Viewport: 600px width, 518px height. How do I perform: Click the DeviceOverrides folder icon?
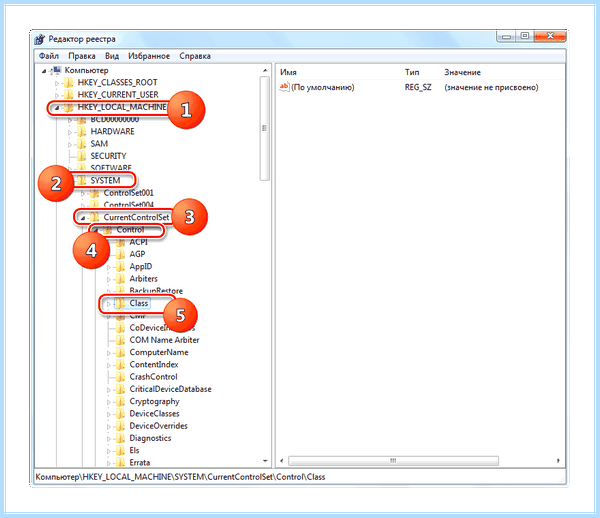[121, 426]
